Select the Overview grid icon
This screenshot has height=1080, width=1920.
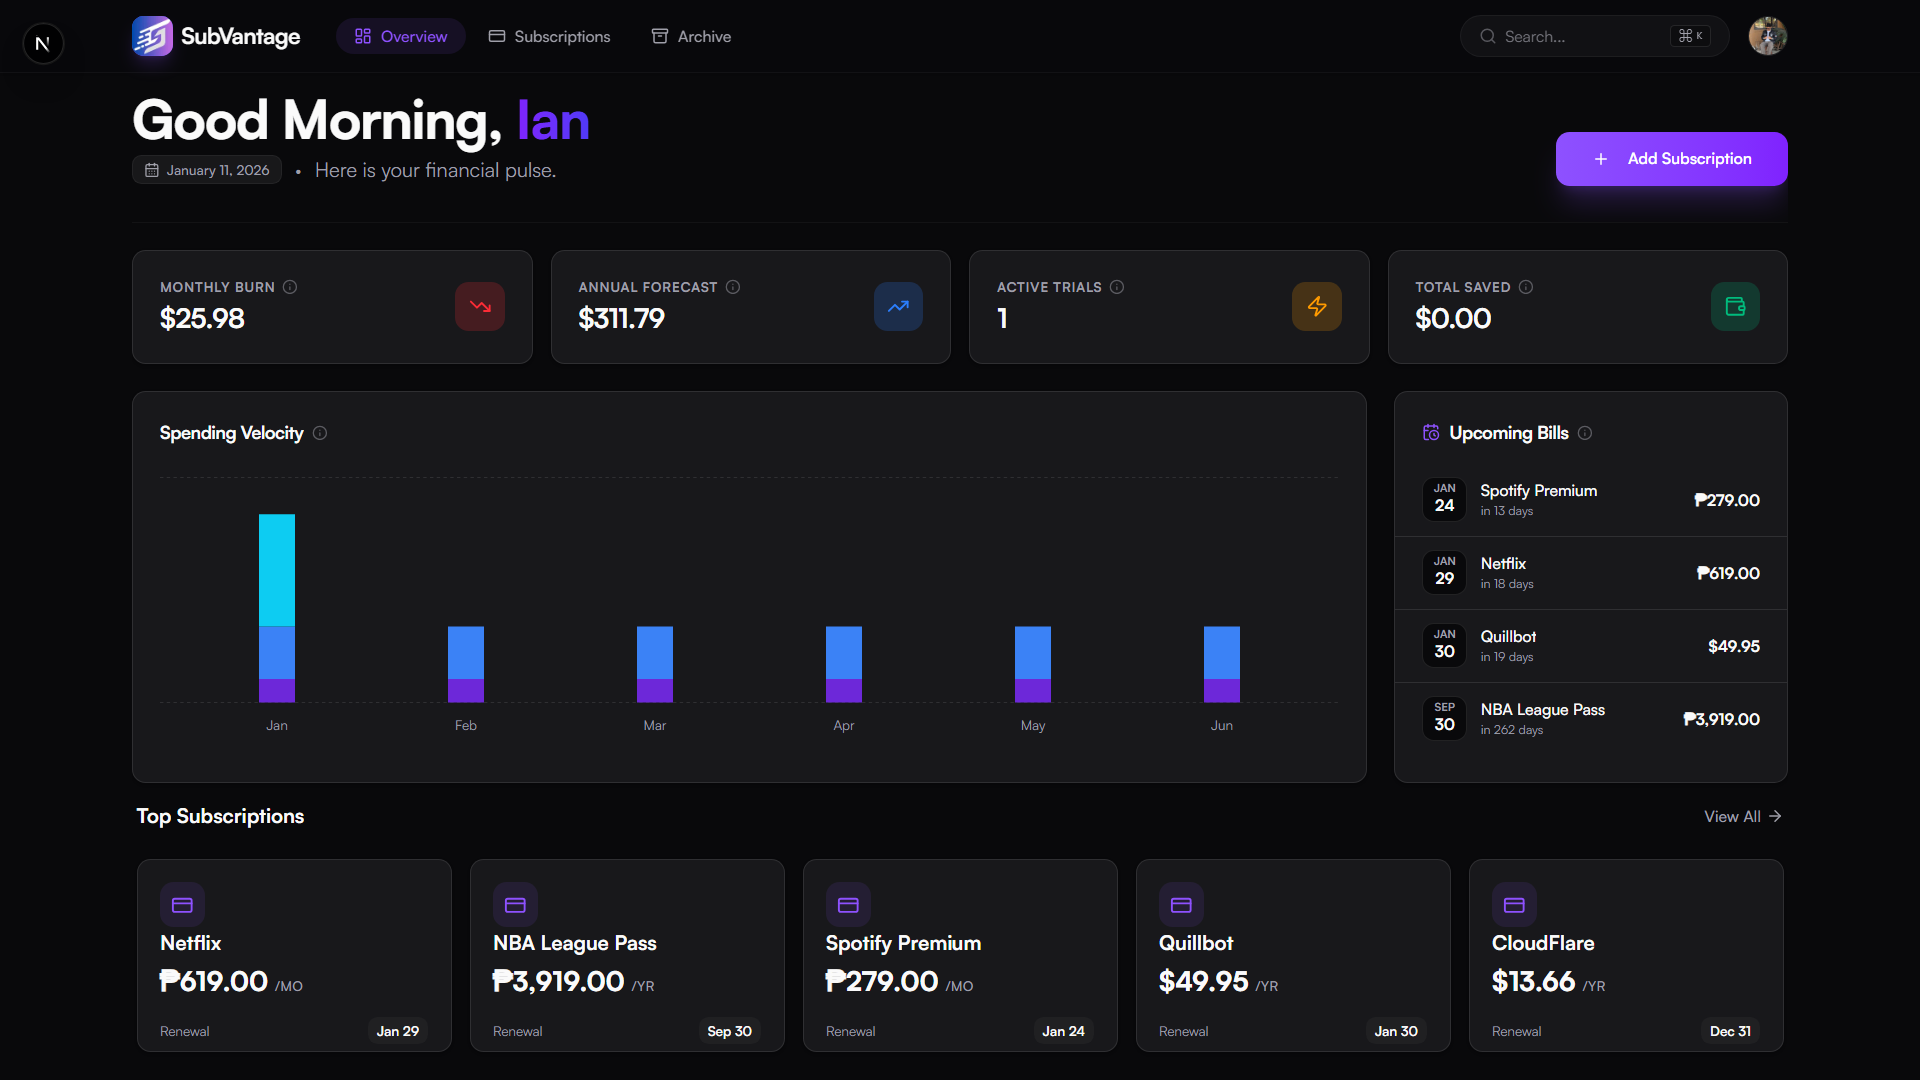click(364, 36)
